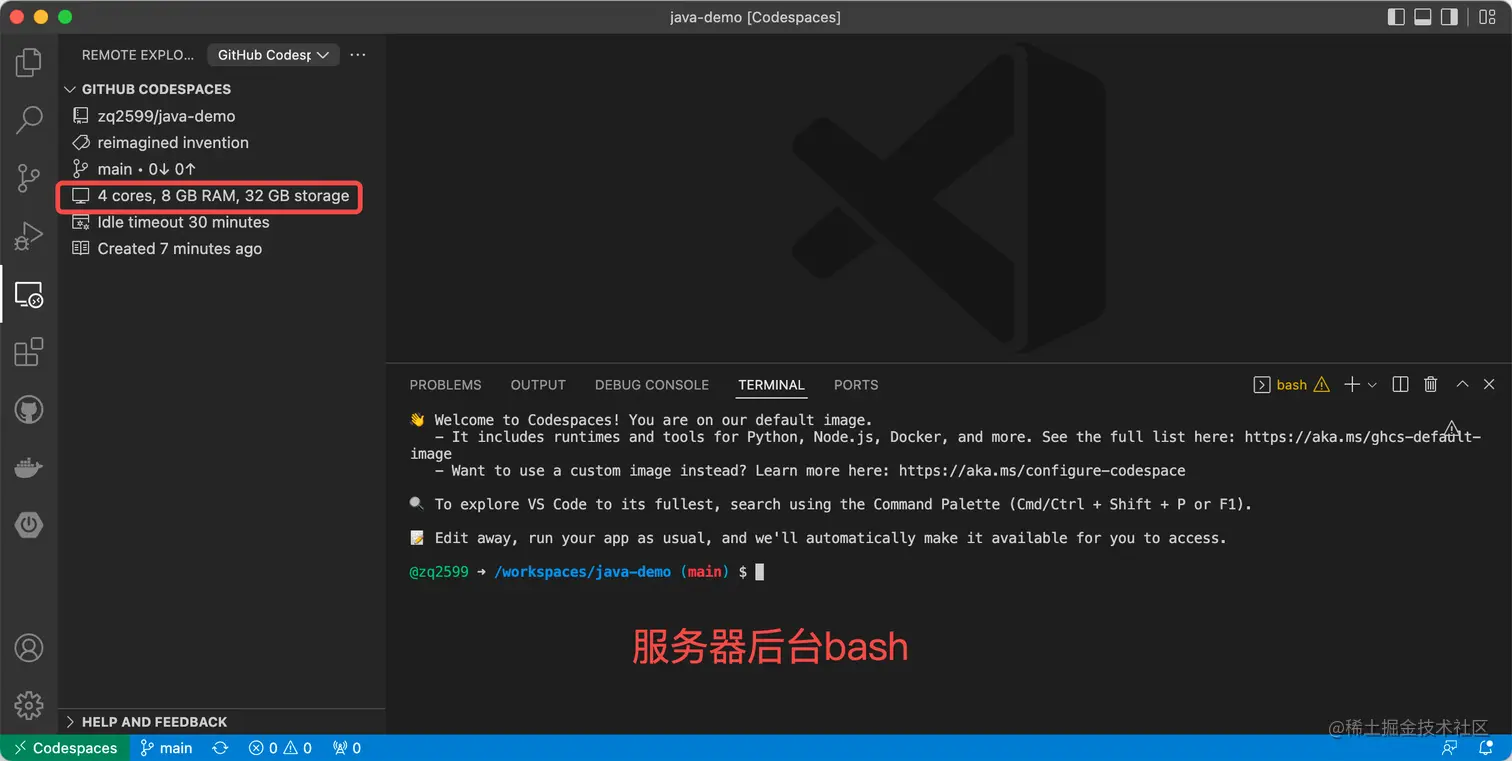Open the Run and Debug view
This screenshot has height=761, width=1512.
pyautogui.click(x=29, y=237)
